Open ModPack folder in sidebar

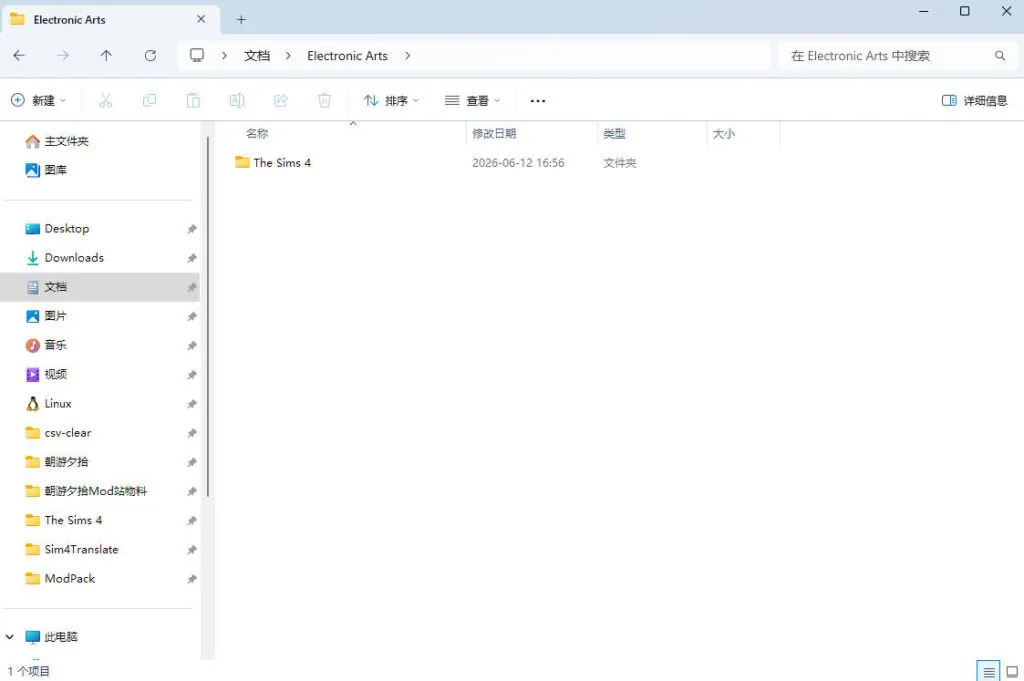tap(70, 579)
